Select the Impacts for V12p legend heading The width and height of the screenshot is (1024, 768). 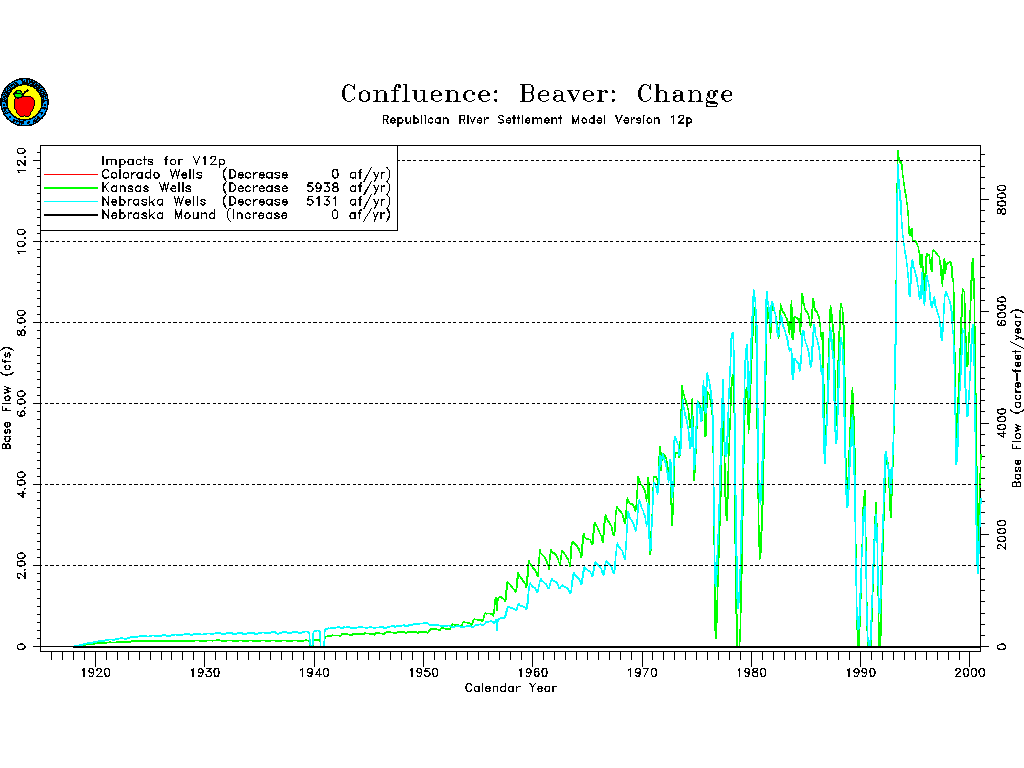click(x=163, y=160)
